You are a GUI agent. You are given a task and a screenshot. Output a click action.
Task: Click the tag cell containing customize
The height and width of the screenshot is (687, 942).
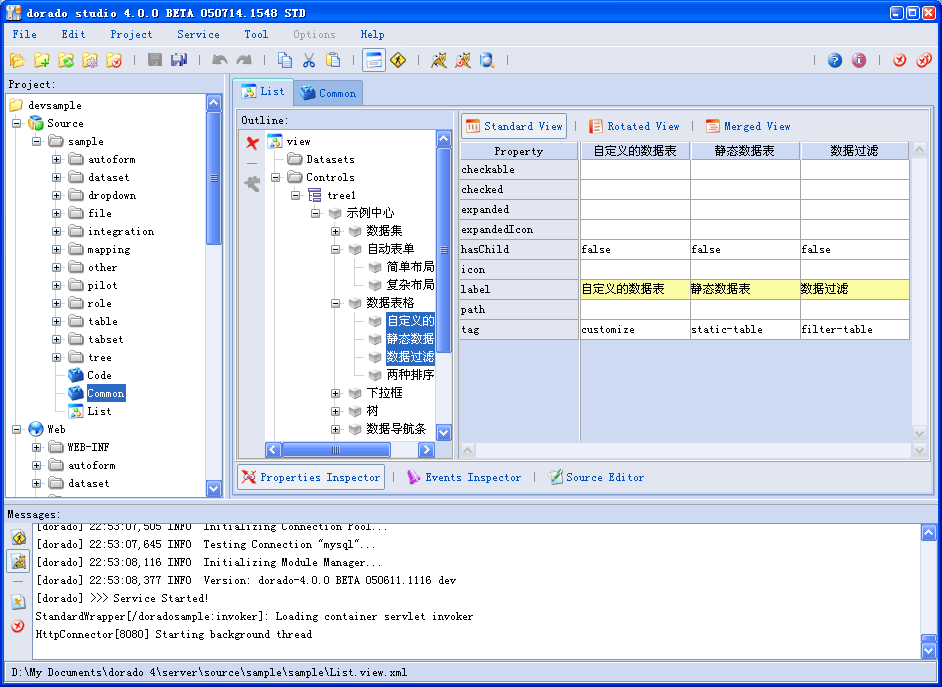tap(635, 329)
